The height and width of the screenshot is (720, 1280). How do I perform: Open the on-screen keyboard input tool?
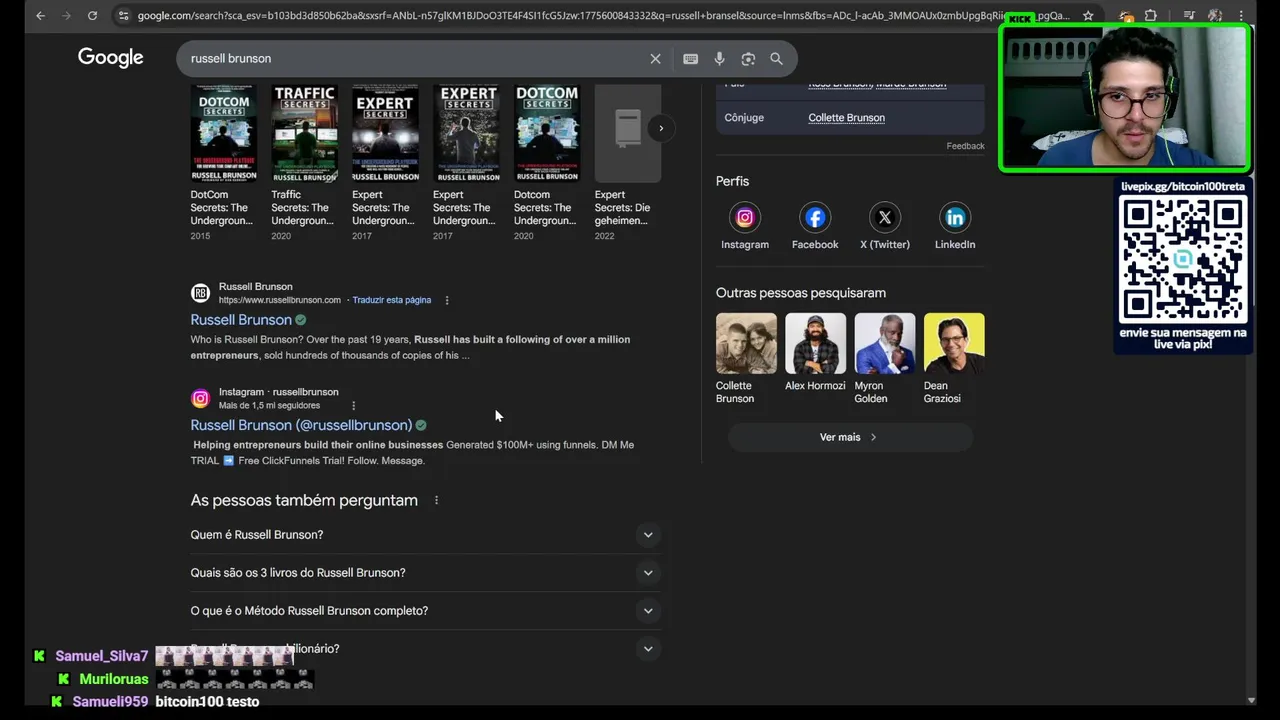(x=690, y=59)
